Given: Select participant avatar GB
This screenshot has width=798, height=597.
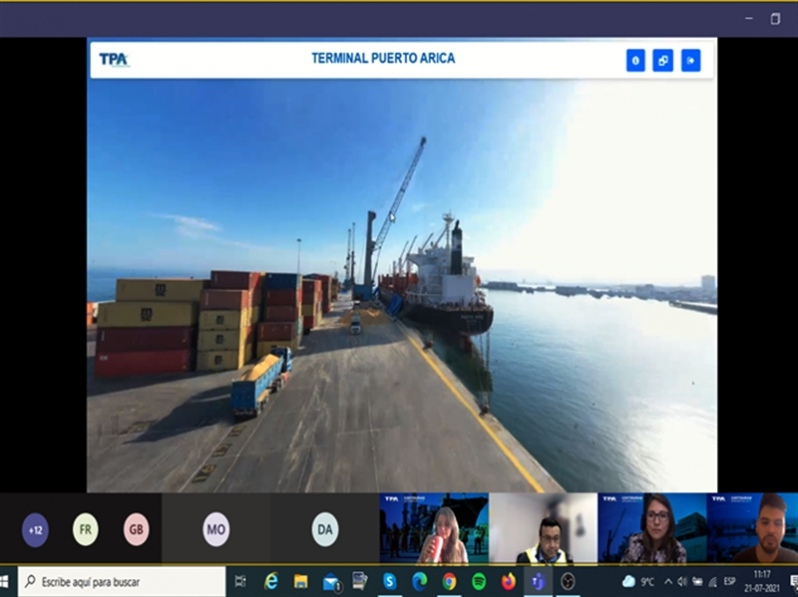Looking at the screenshot, I should [x=136, y=529].
